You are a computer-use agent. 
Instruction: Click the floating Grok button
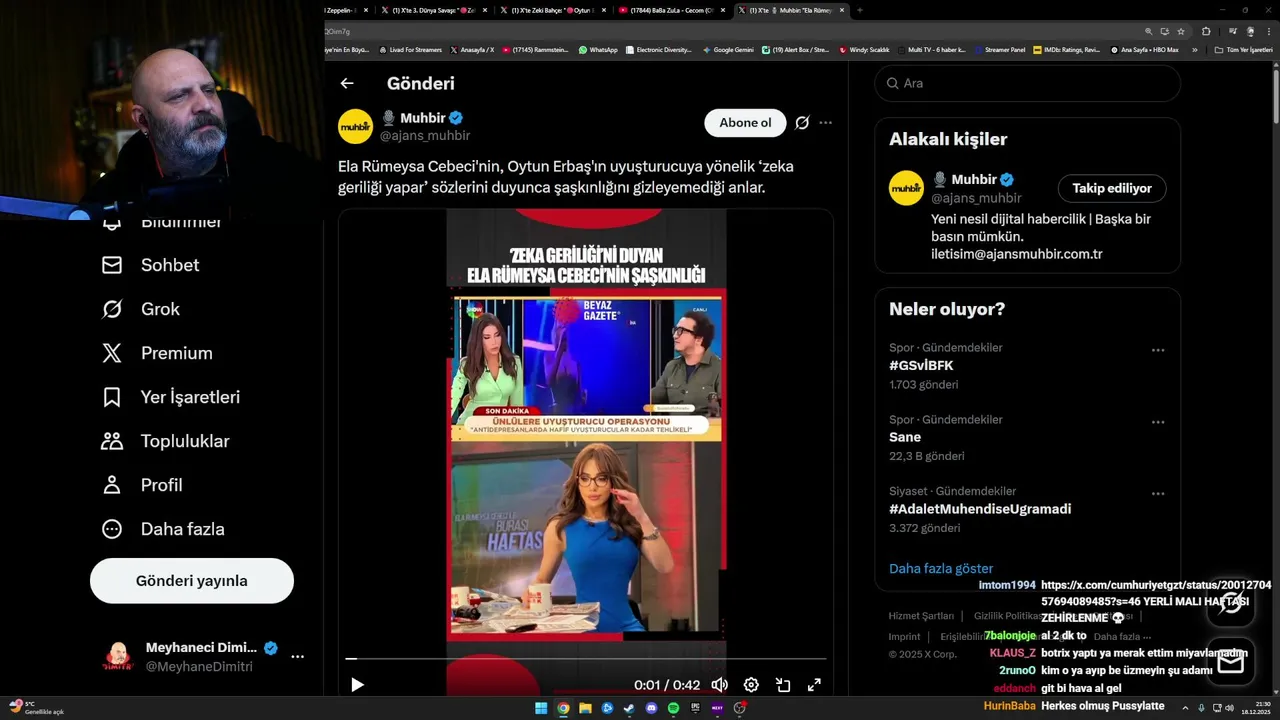point(1231,603)
